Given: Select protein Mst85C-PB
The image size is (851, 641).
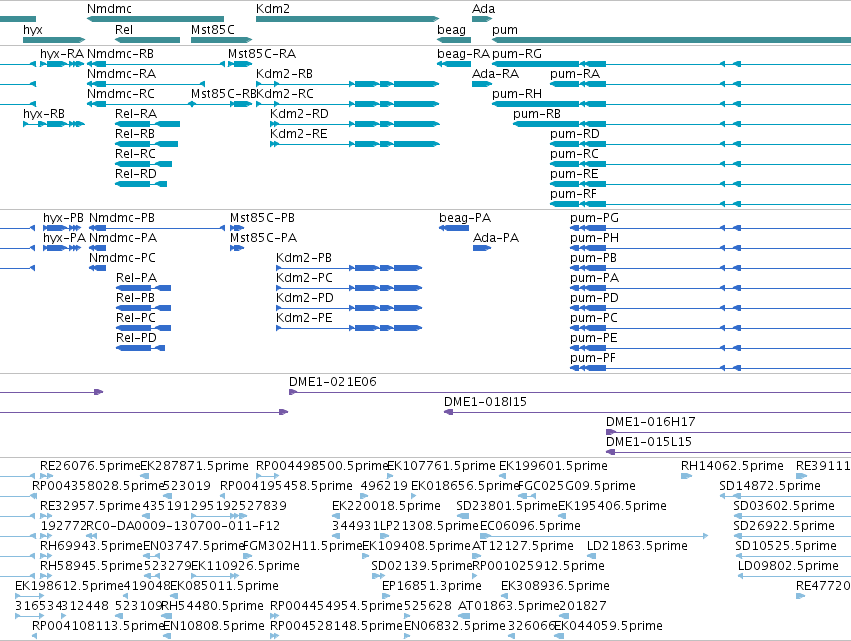Looking at the screenshot, I should click(x=262, y=218).
